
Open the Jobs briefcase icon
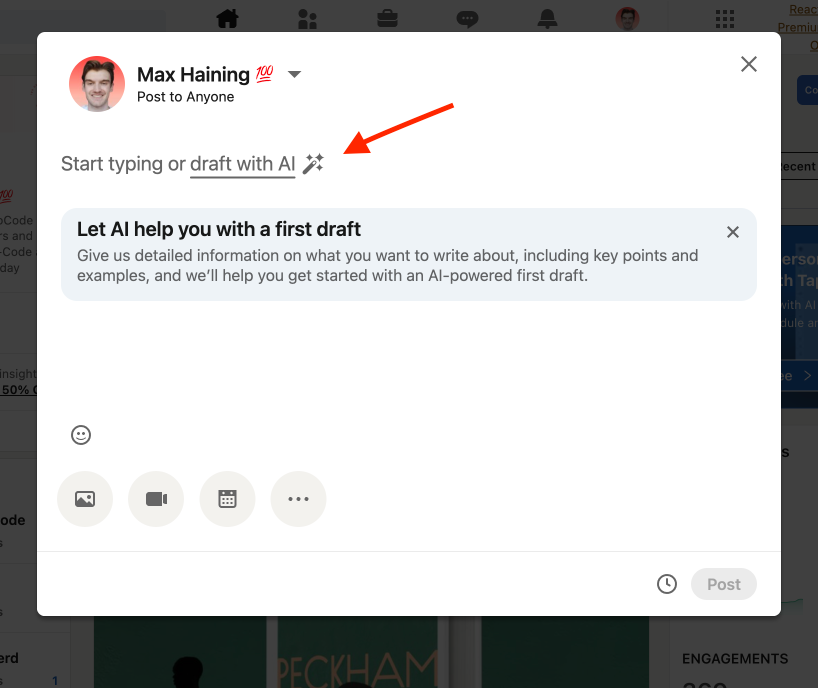(387, 19)
